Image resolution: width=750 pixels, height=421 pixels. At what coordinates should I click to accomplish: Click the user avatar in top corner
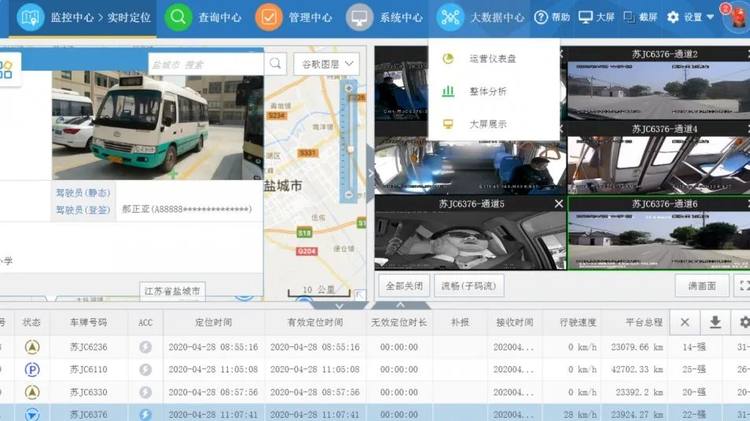coord(737,16)
